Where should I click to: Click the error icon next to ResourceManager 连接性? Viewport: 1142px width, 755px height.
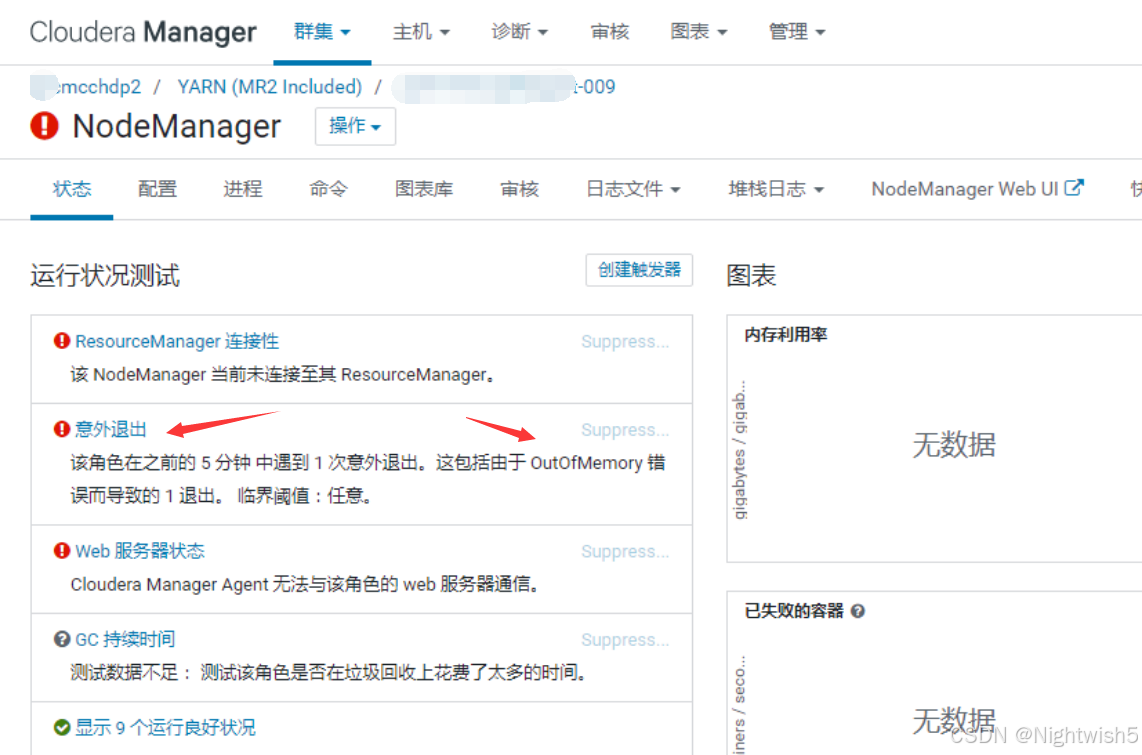tap(62, 341)
